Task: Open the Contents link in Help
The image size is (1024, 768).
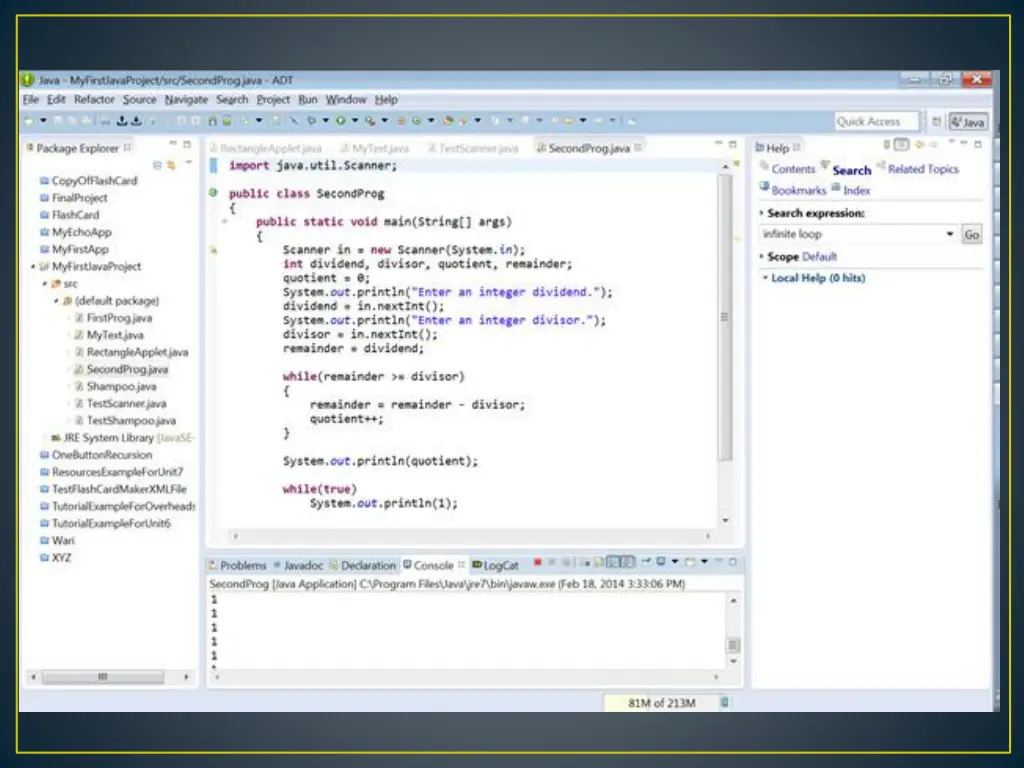Action: [793, 169]
